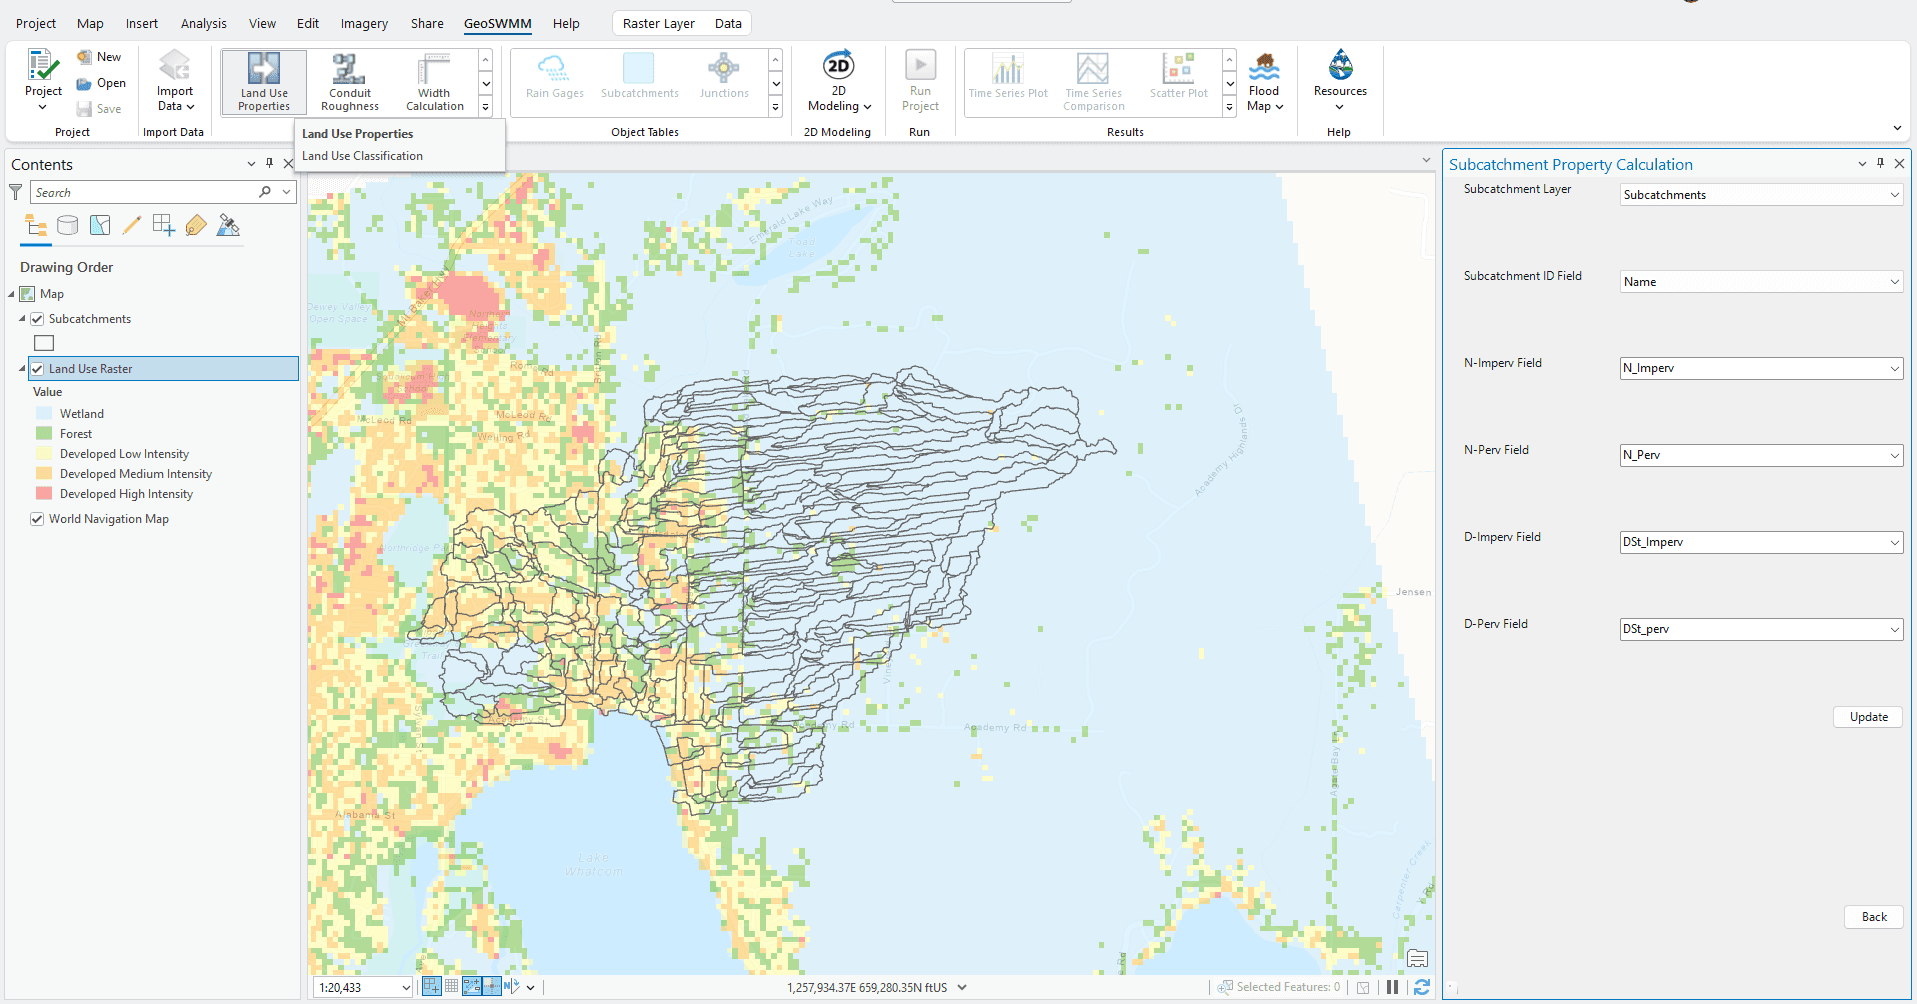Open the map scale dropdown
The height and width of the screenshot is (1004, 1917).
pos(406,987)
